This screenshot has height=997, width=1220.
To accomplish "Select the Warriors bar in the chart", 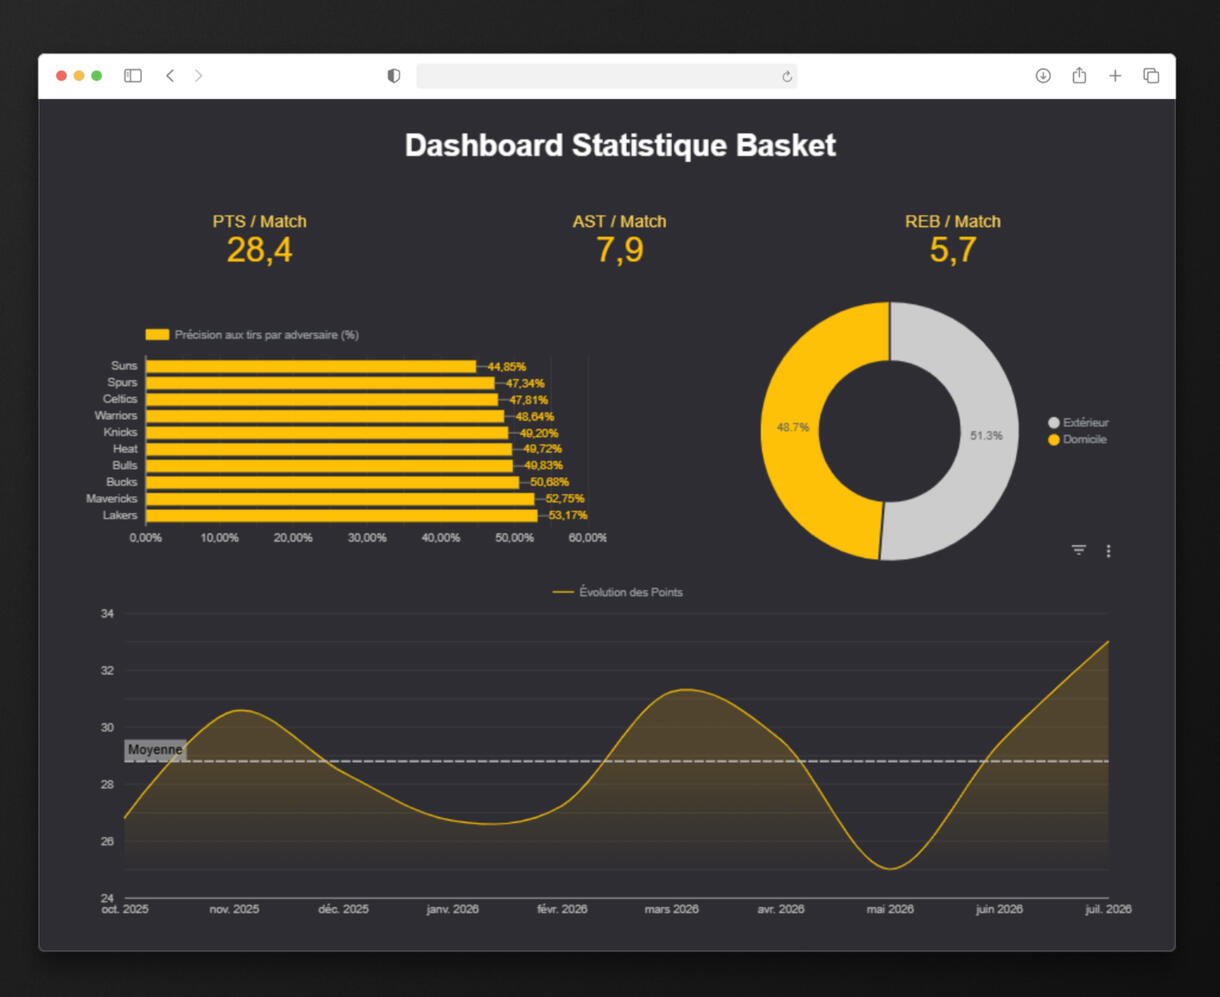I will [x=325, y=416].
